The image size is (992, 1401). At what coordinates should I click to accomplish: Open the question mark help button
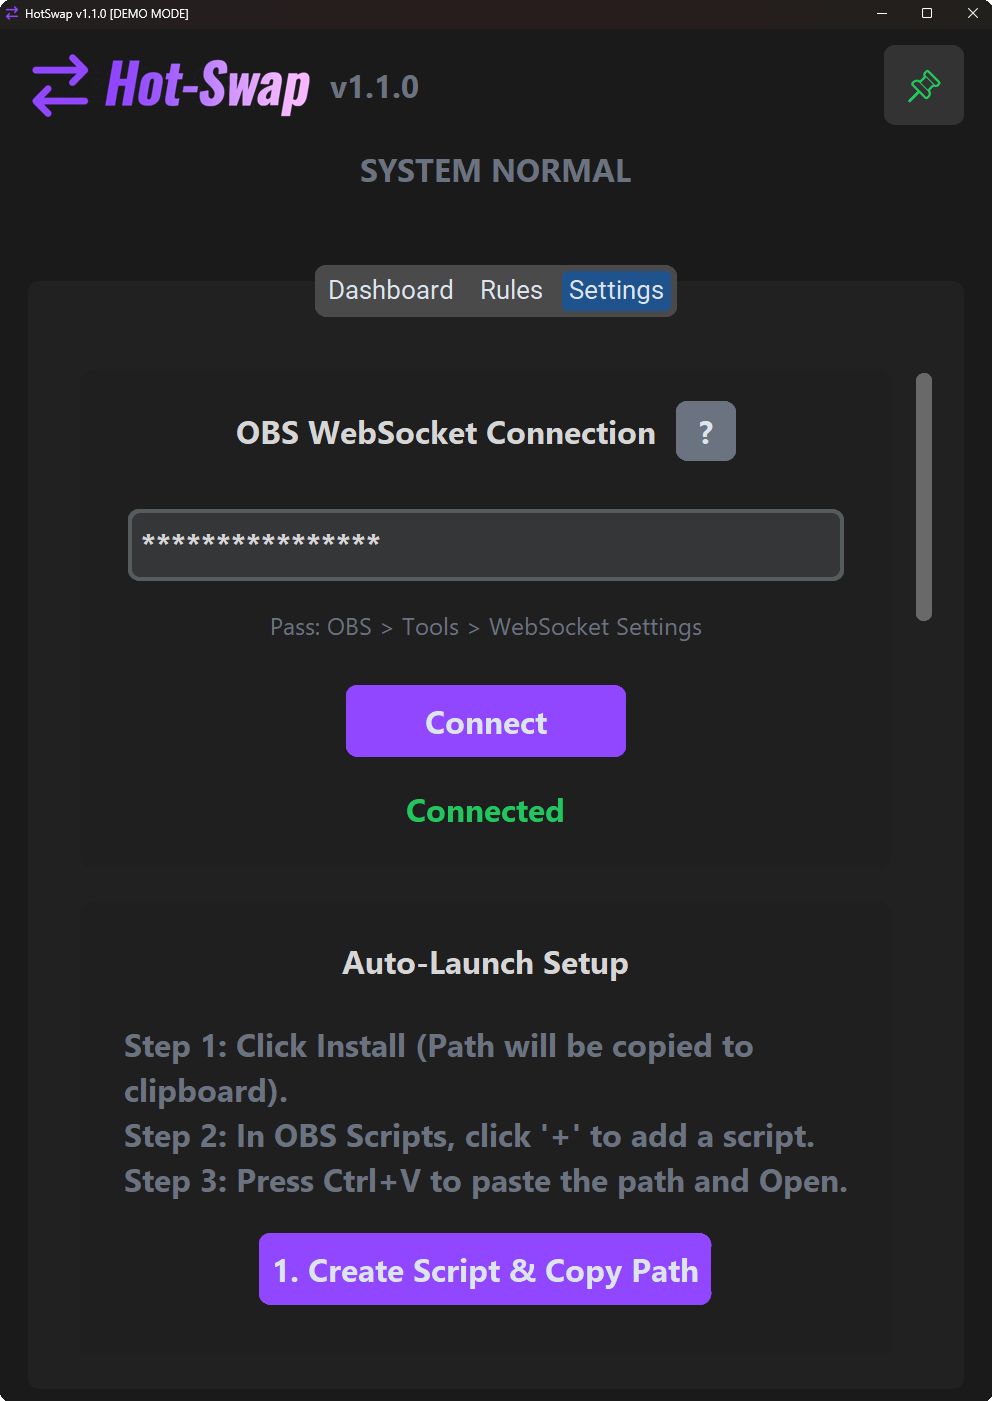[705, 431]
